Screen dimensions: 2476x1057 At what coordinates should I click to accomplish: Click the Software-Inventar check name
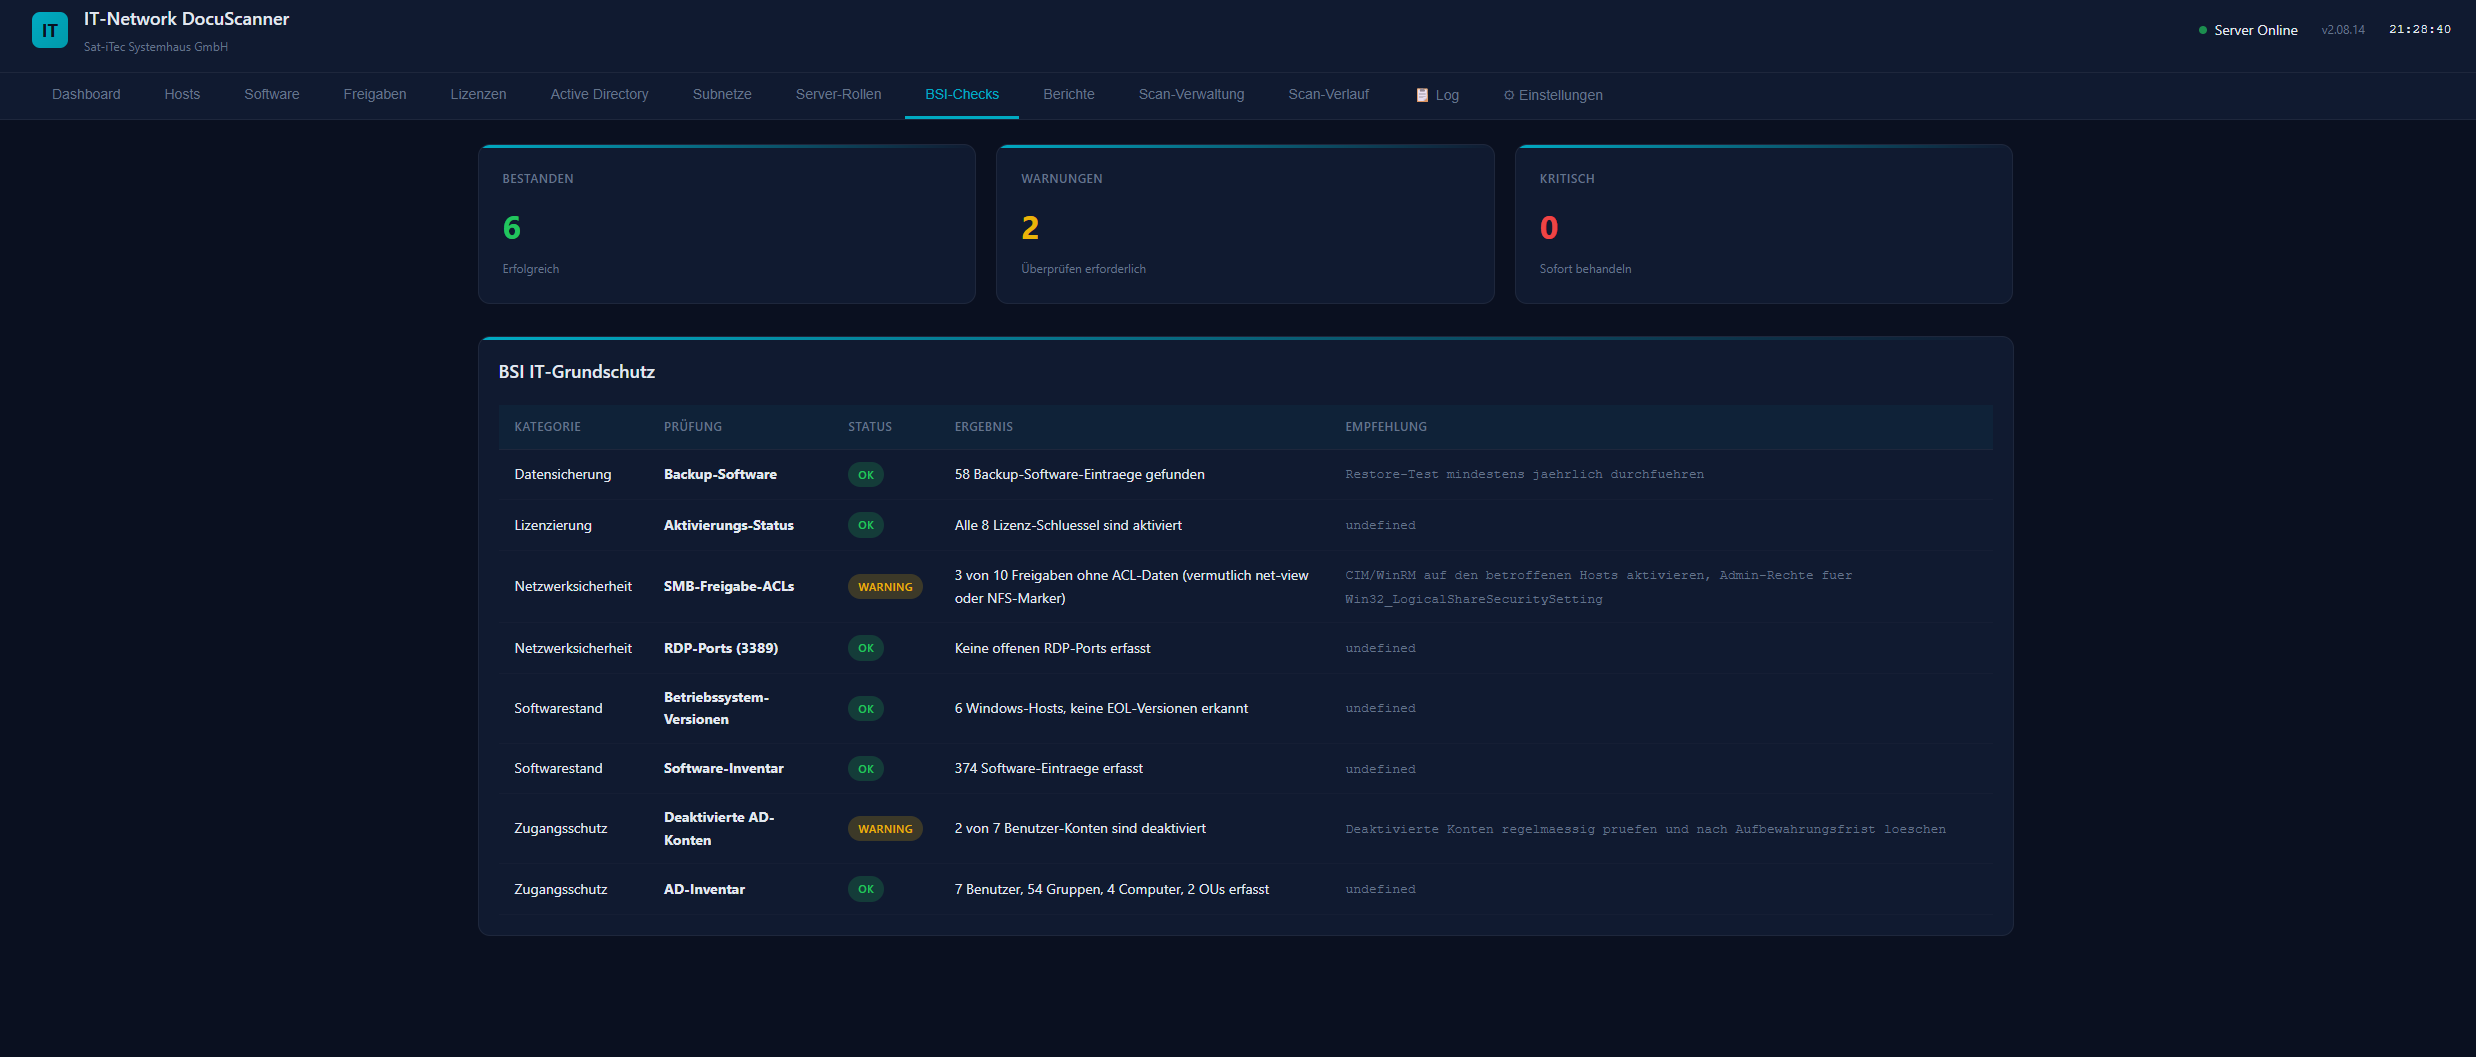[x=723, y=768]
